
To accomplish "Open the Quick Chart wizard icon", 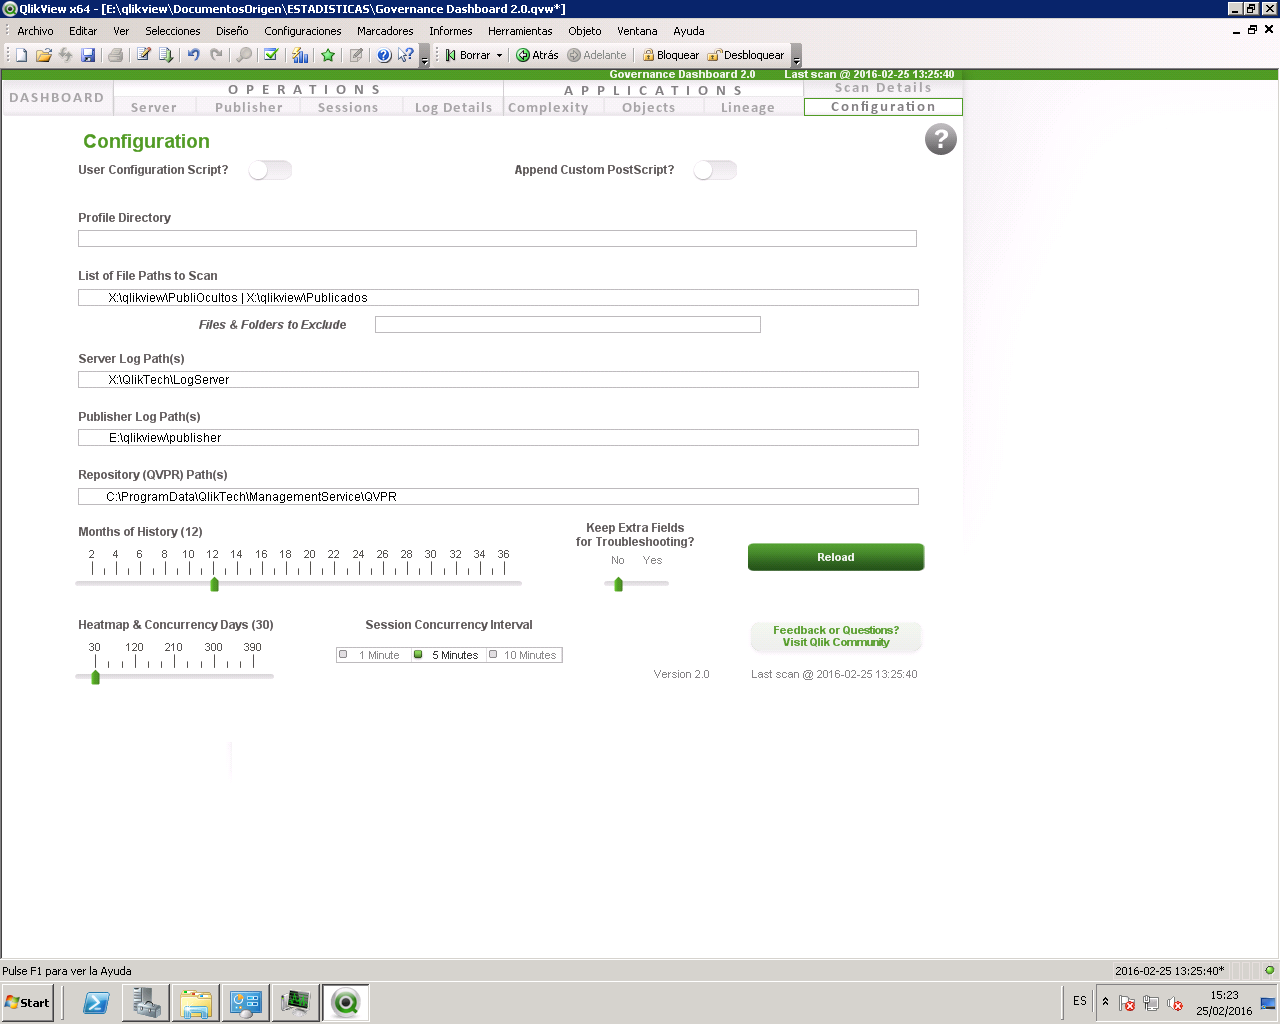I will pos(300,55).
